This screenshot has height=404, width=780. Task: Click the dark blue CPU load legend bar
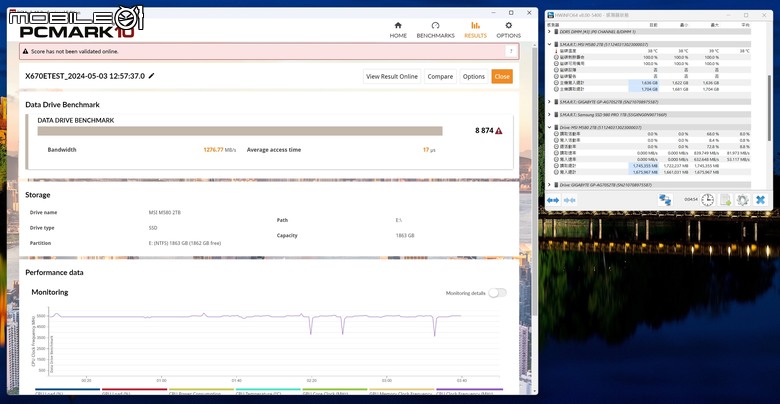(67, 390)
